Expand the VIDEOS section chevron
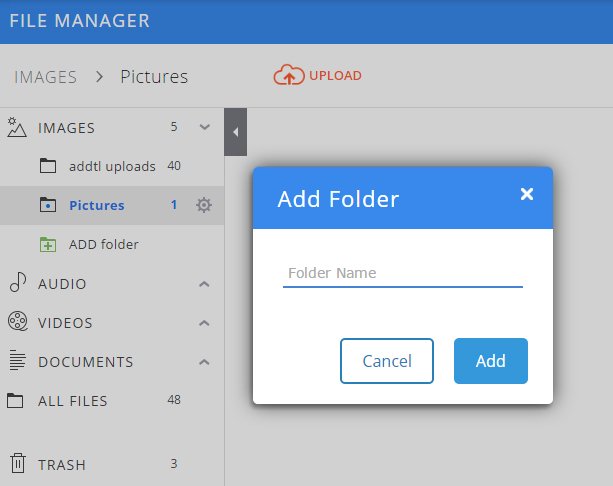The image size is (613, 486). coord(204,323)
